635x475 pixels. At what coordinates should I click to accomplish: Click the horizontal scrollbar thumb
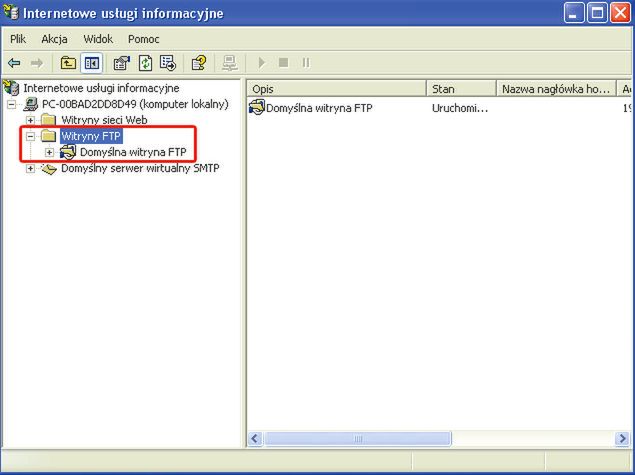pyautogui.click(x=358, y=439)
